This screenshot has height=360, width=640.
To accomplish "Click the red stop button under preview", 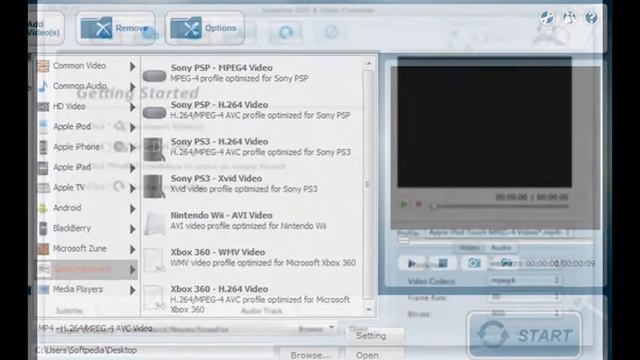I will [x=418, y=204].
